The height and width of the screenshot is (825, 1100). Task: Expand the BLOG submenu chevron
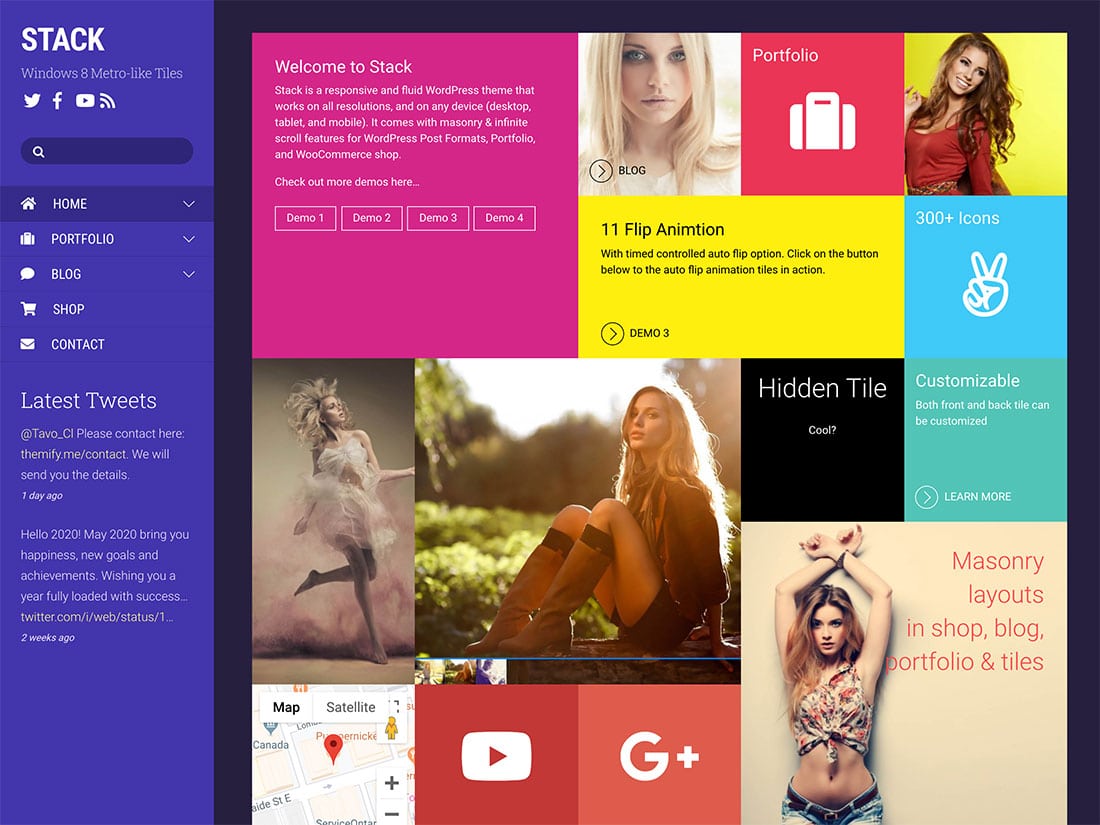(189, 274)
